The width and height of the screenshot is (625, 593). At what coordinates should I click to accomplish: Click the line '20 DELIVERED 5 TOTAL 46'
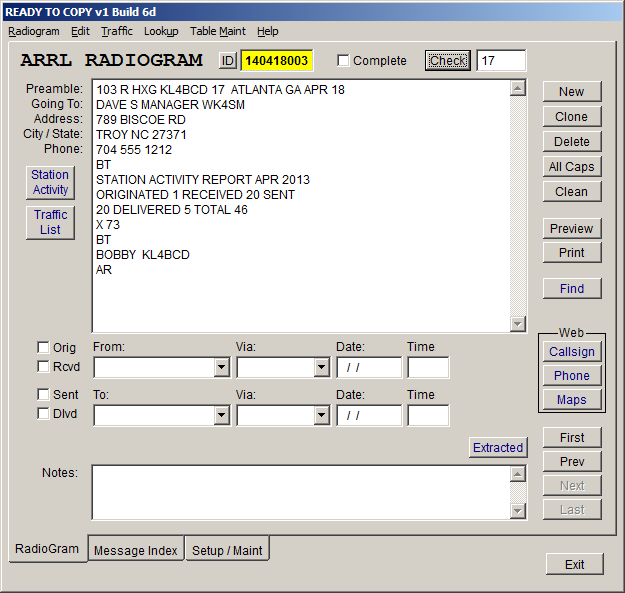pos(171,210)
